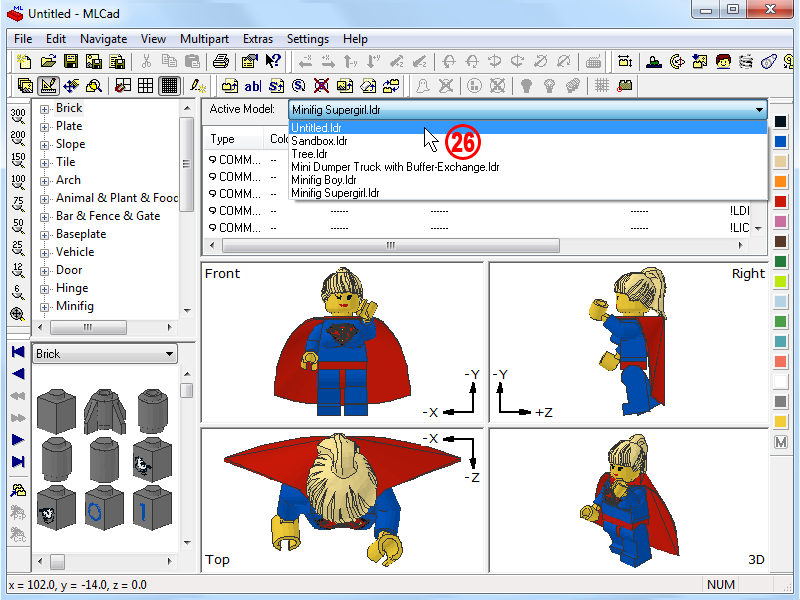The height and width of the screenshot is (600, 800).
Task: Create a new model file
Action: tap(24, 62)
